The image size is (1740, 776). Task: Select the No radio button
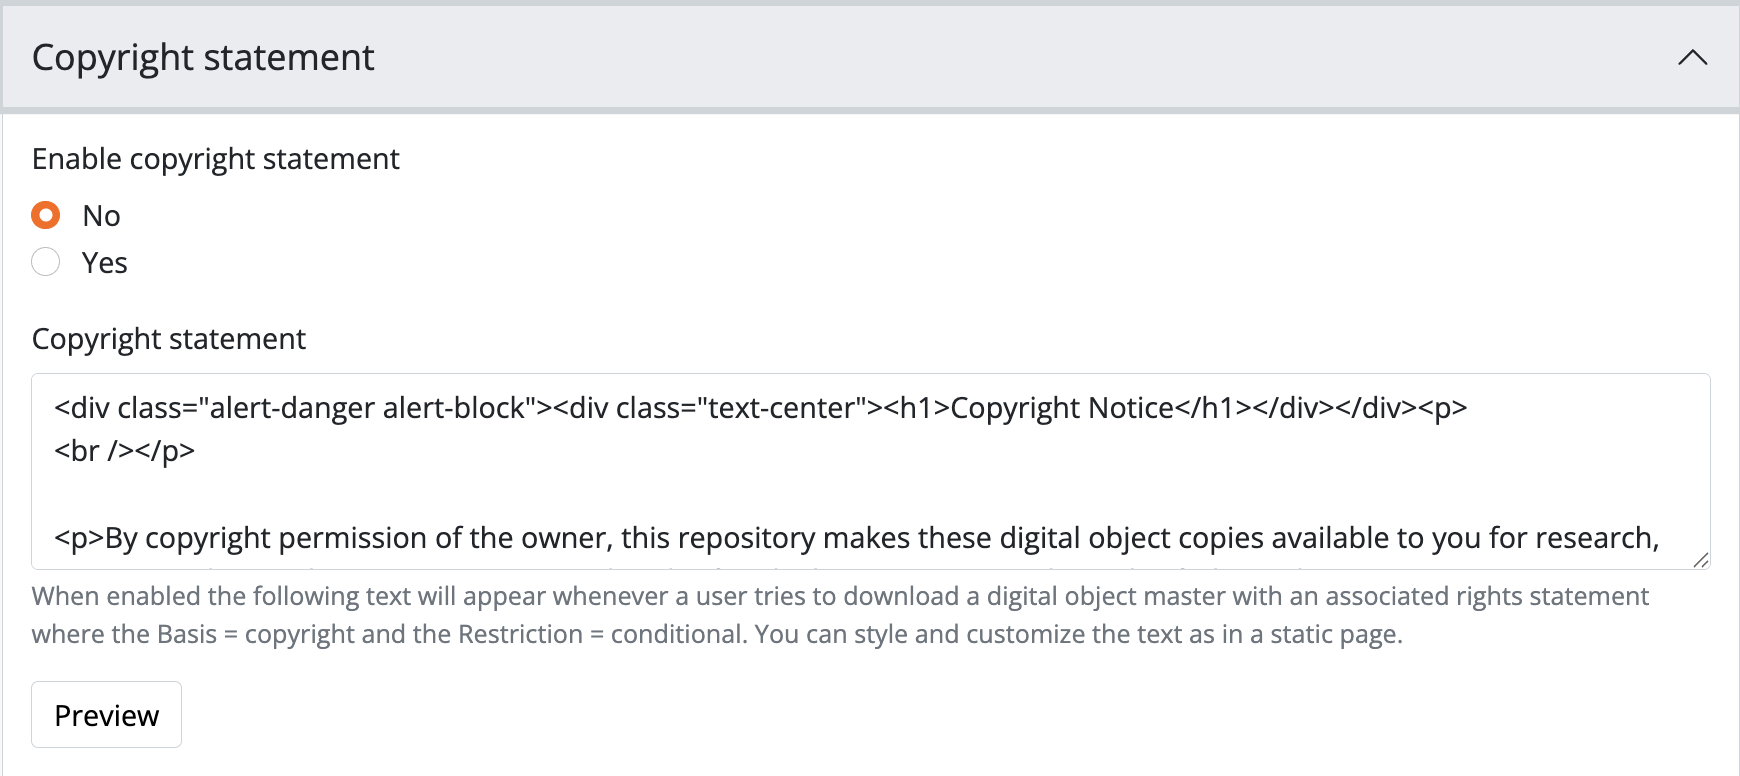tap(46, 215)
